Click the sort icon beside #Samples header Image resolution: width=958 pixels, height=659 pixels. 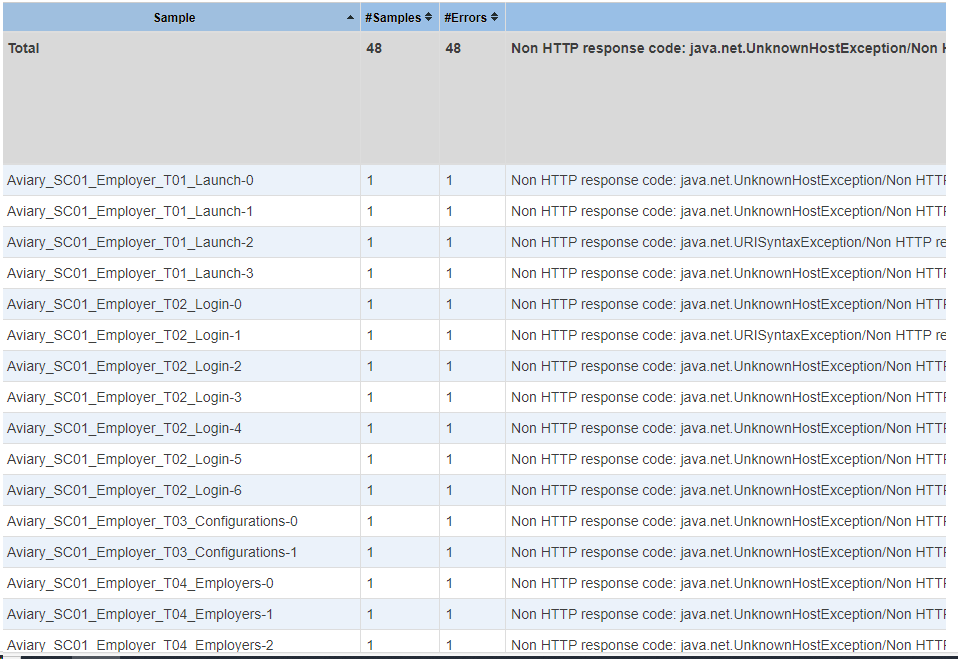click(x=429, y=16)
